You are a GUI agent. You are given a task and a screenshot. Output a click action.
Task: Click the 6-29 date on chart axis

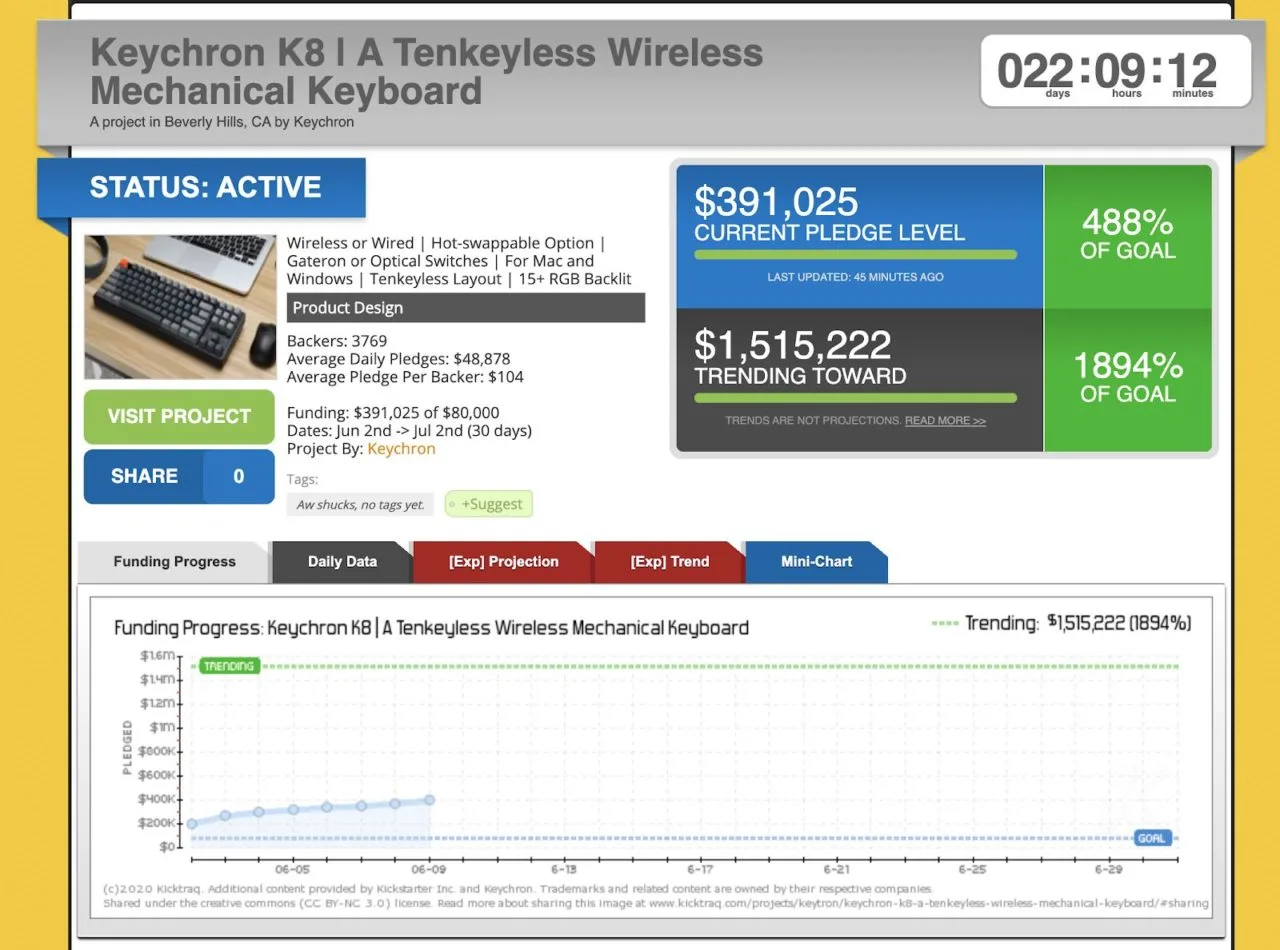1109,870
